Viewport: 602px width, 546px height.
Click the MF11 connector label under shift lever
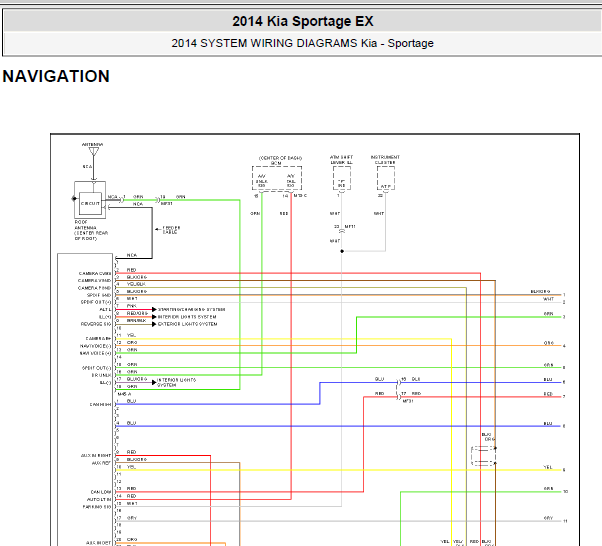pos(350,227)
